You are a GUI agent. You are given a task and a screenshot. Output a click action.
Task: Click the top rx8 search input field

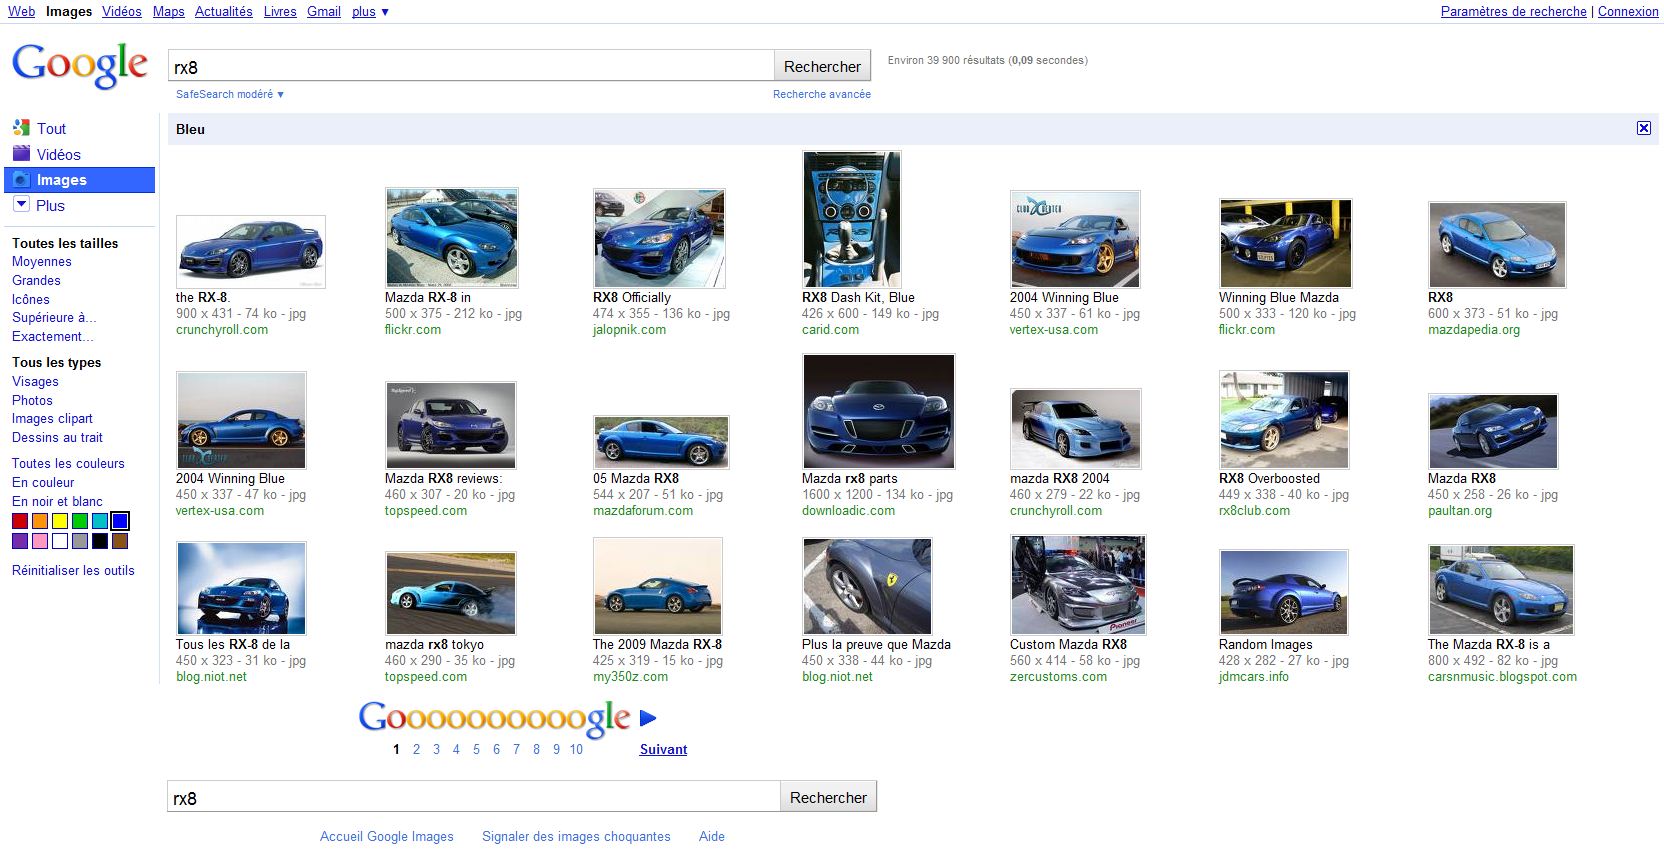[x=470, y=67]
